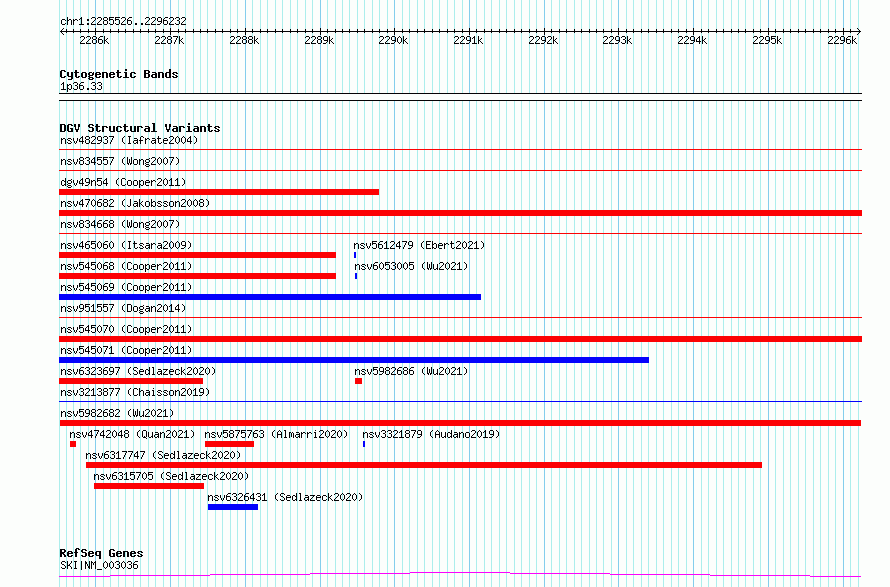Click the thick red bar under nsv470682

460,213
